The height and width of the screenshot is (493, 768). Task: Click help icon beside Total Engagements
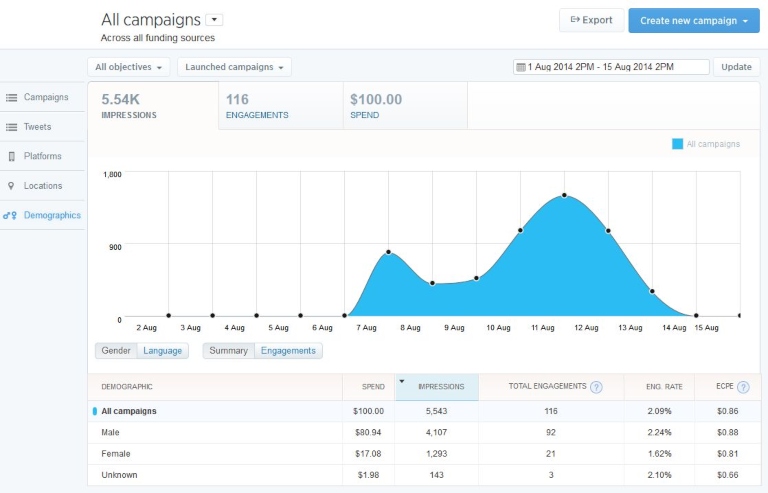click(x=596, y=387)
